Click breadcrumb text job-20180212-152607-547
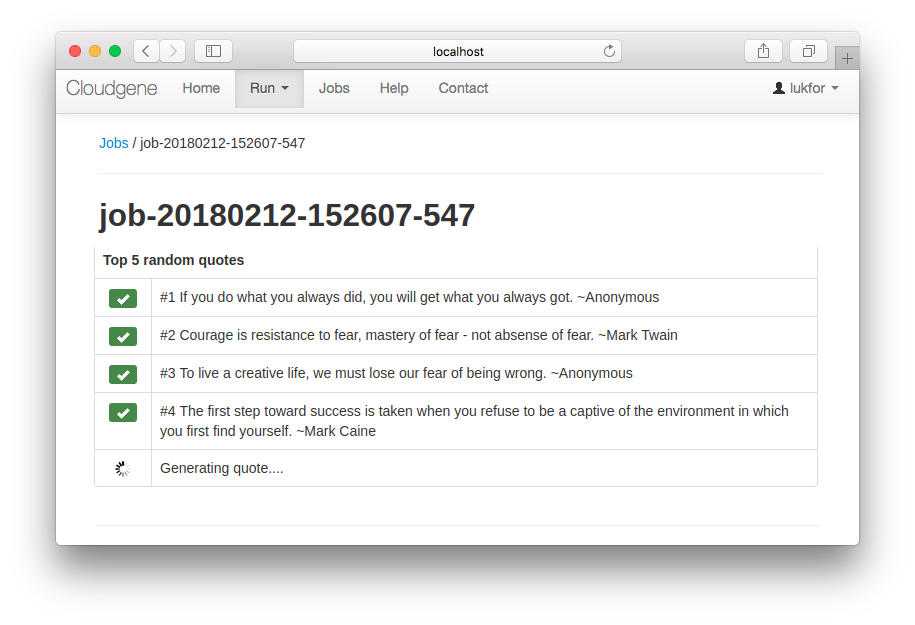The height and width of the screenshot is (625, 915). click(222, 143)
